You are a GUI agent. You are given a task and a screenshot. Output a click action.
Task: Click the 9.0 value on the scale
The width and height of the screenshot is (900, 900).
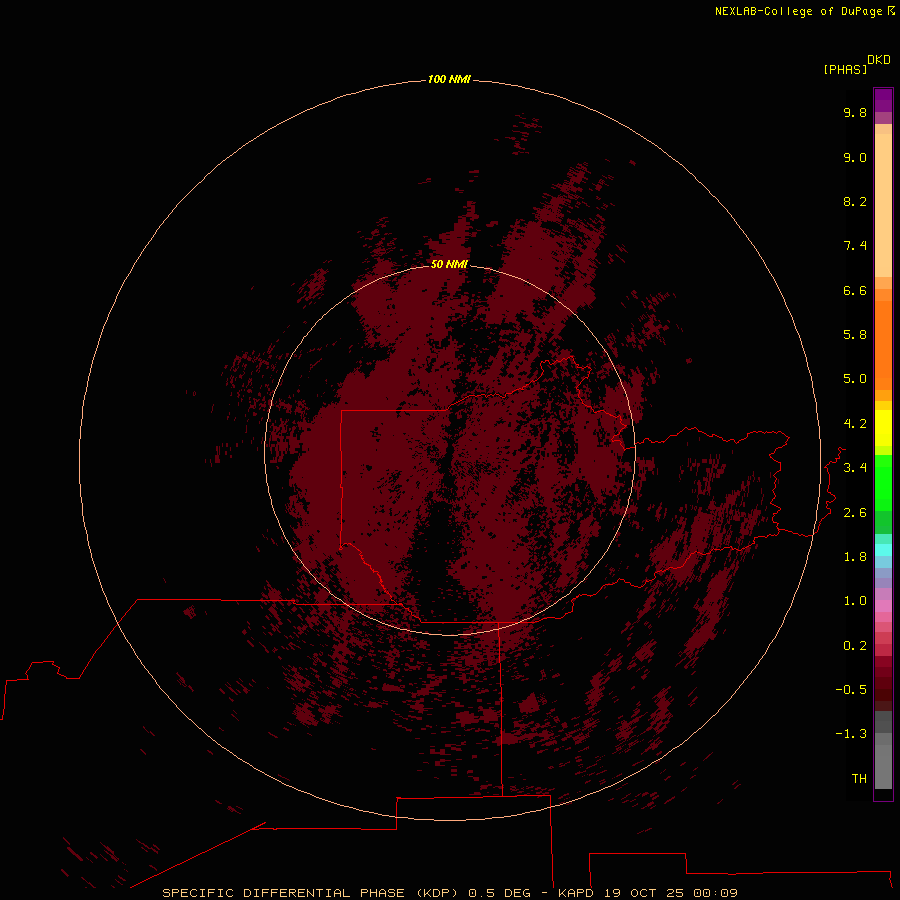pos(855,158)
